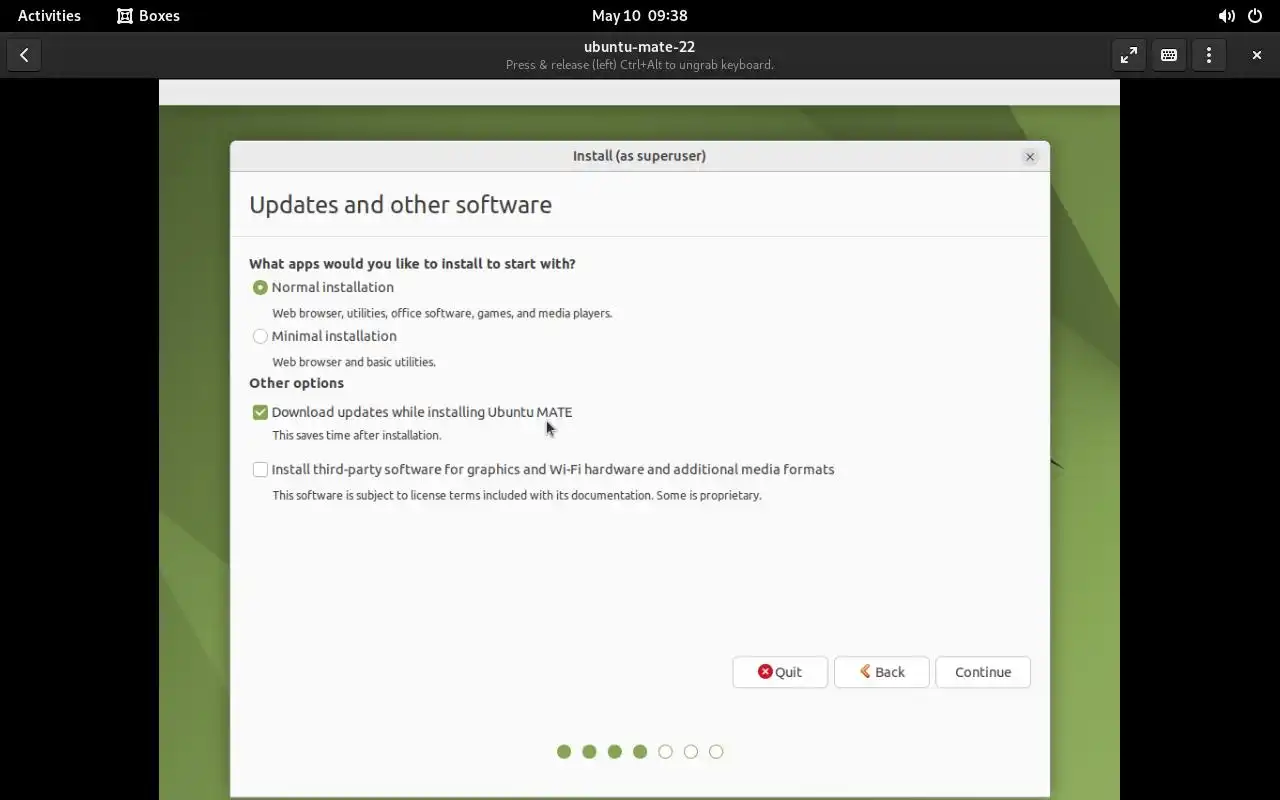1280x800 pixels.
Task: Click the Back button in installer
Action: 881,672
